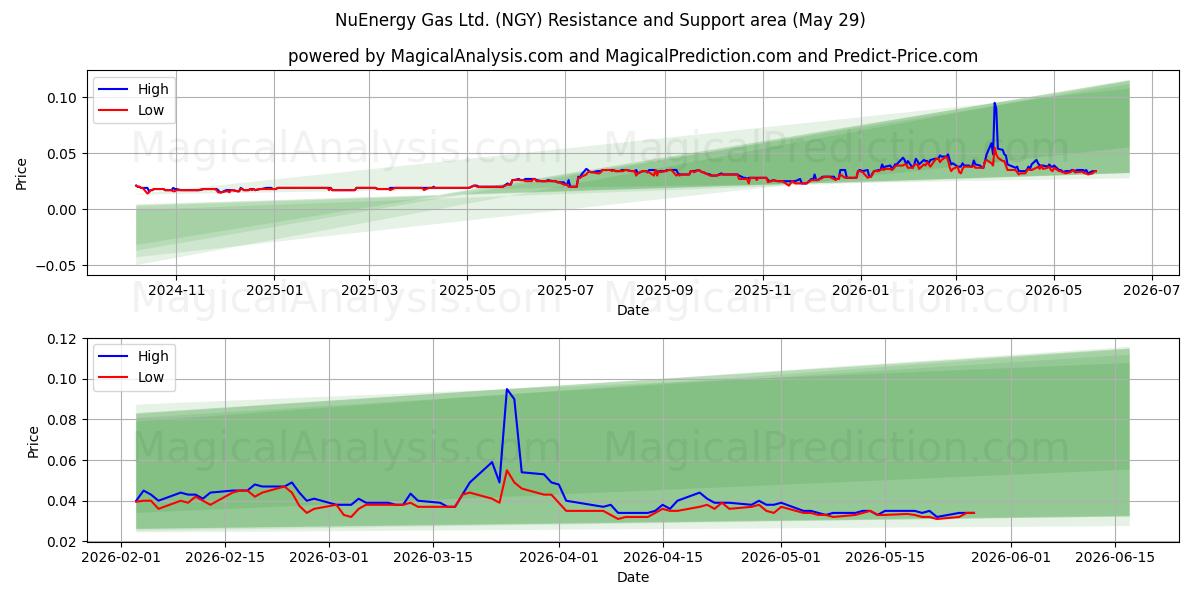The height and width of the screenshot is (600, 1200).
Task: Click the 2026-02-01 tick label
Action: [121, 557]
